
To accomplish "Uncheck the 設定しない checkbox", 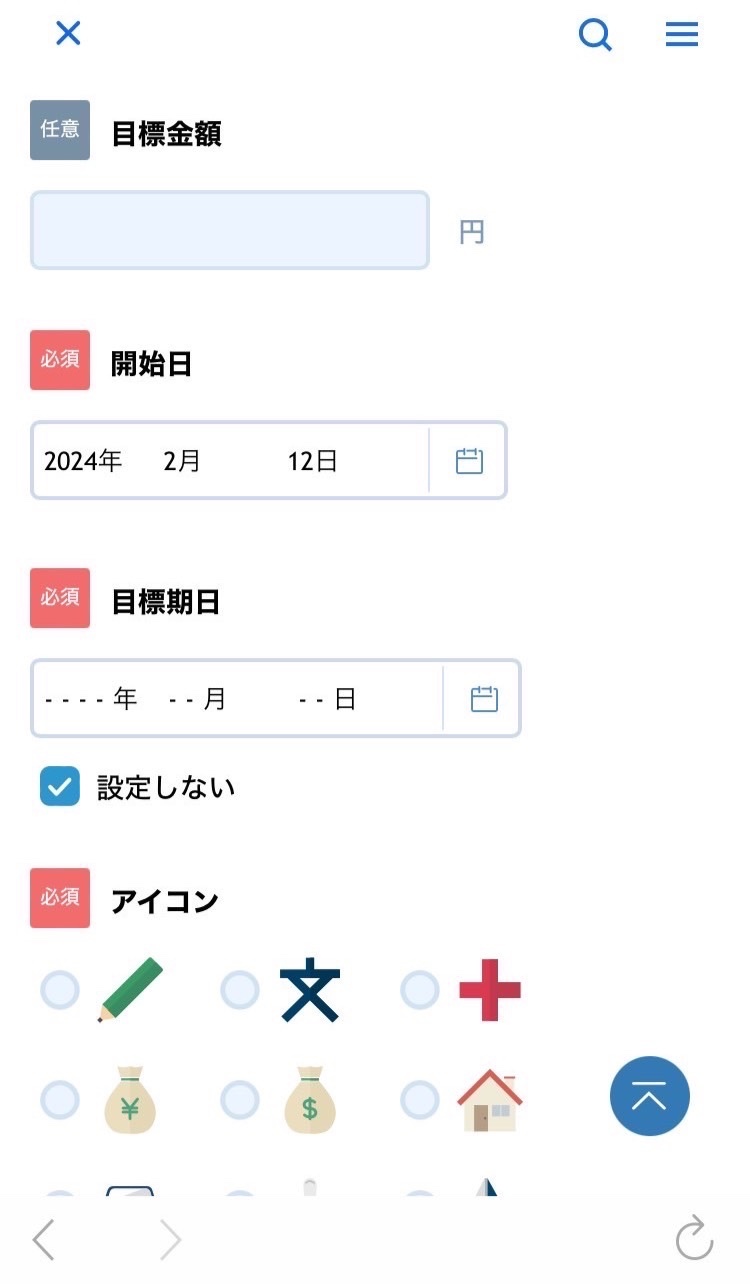I will [60, 786].
